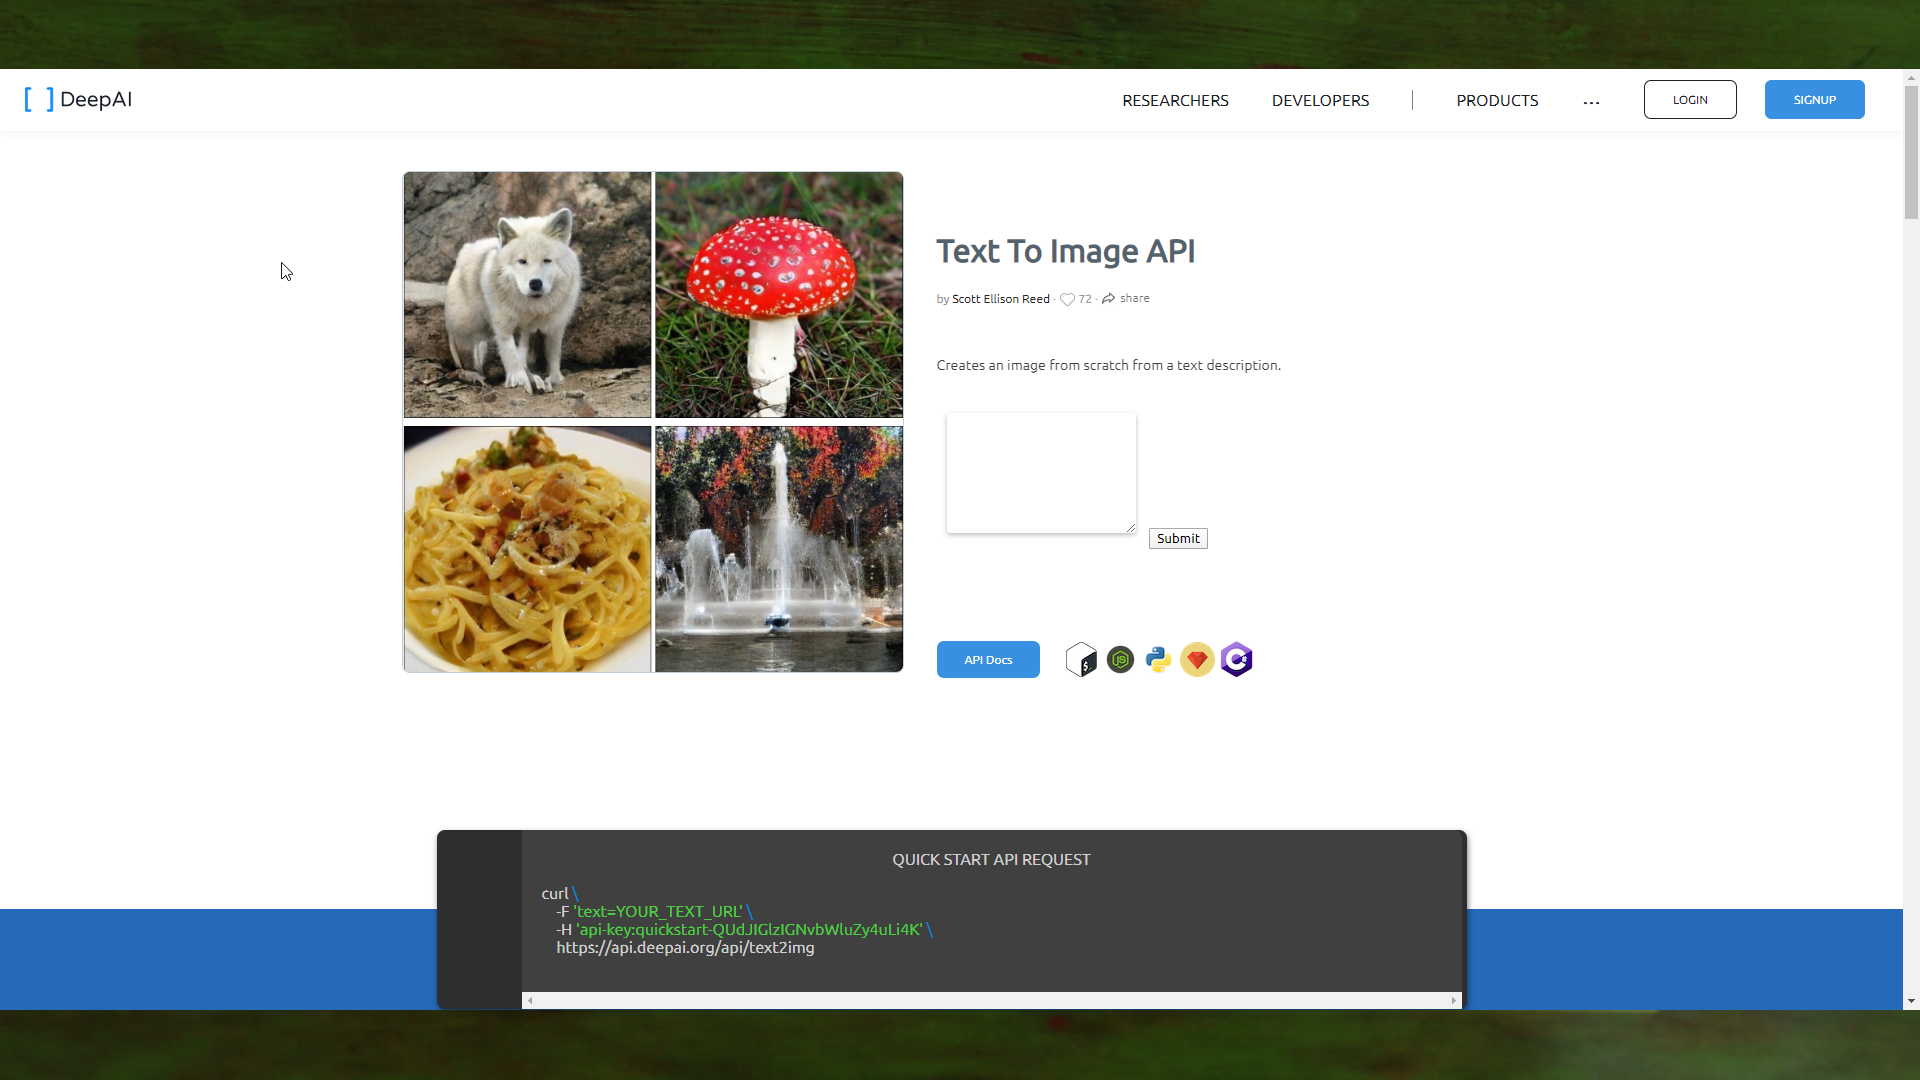Screen dimensions: 1920x1080
Task: Click the Submit button
Action: coord(1178,538)
